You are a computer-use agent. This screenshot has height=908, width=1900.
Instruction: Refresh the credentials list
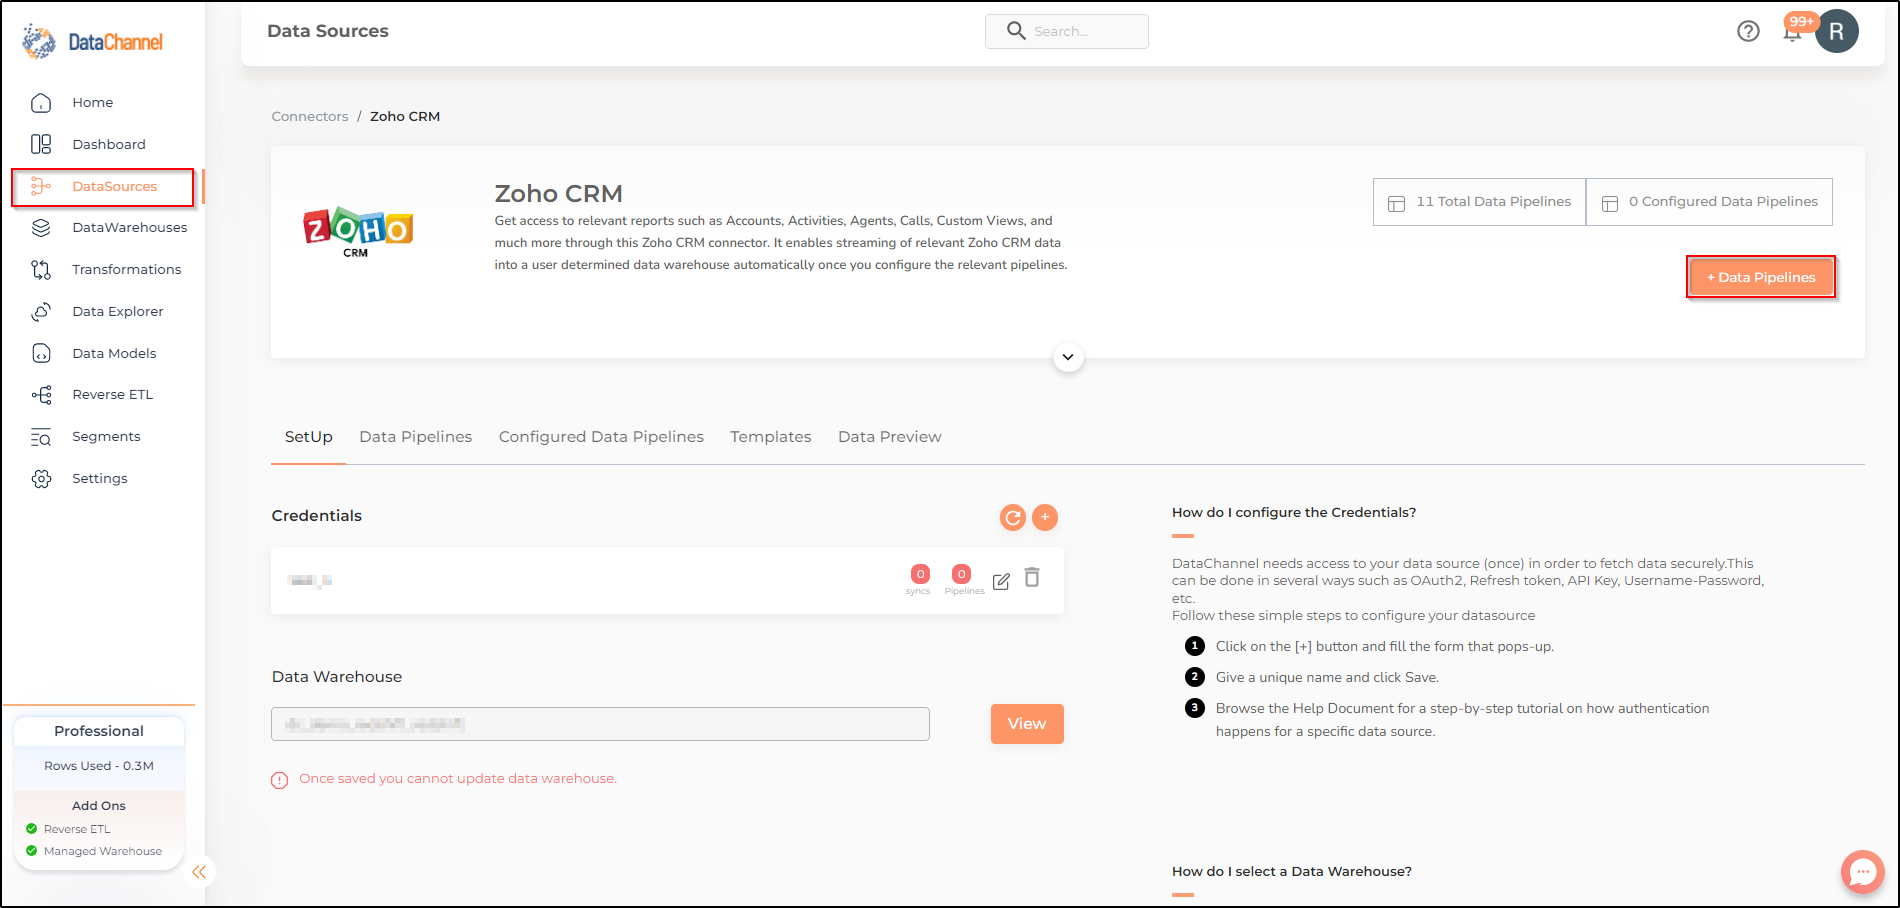click(x=1013, y=517)
